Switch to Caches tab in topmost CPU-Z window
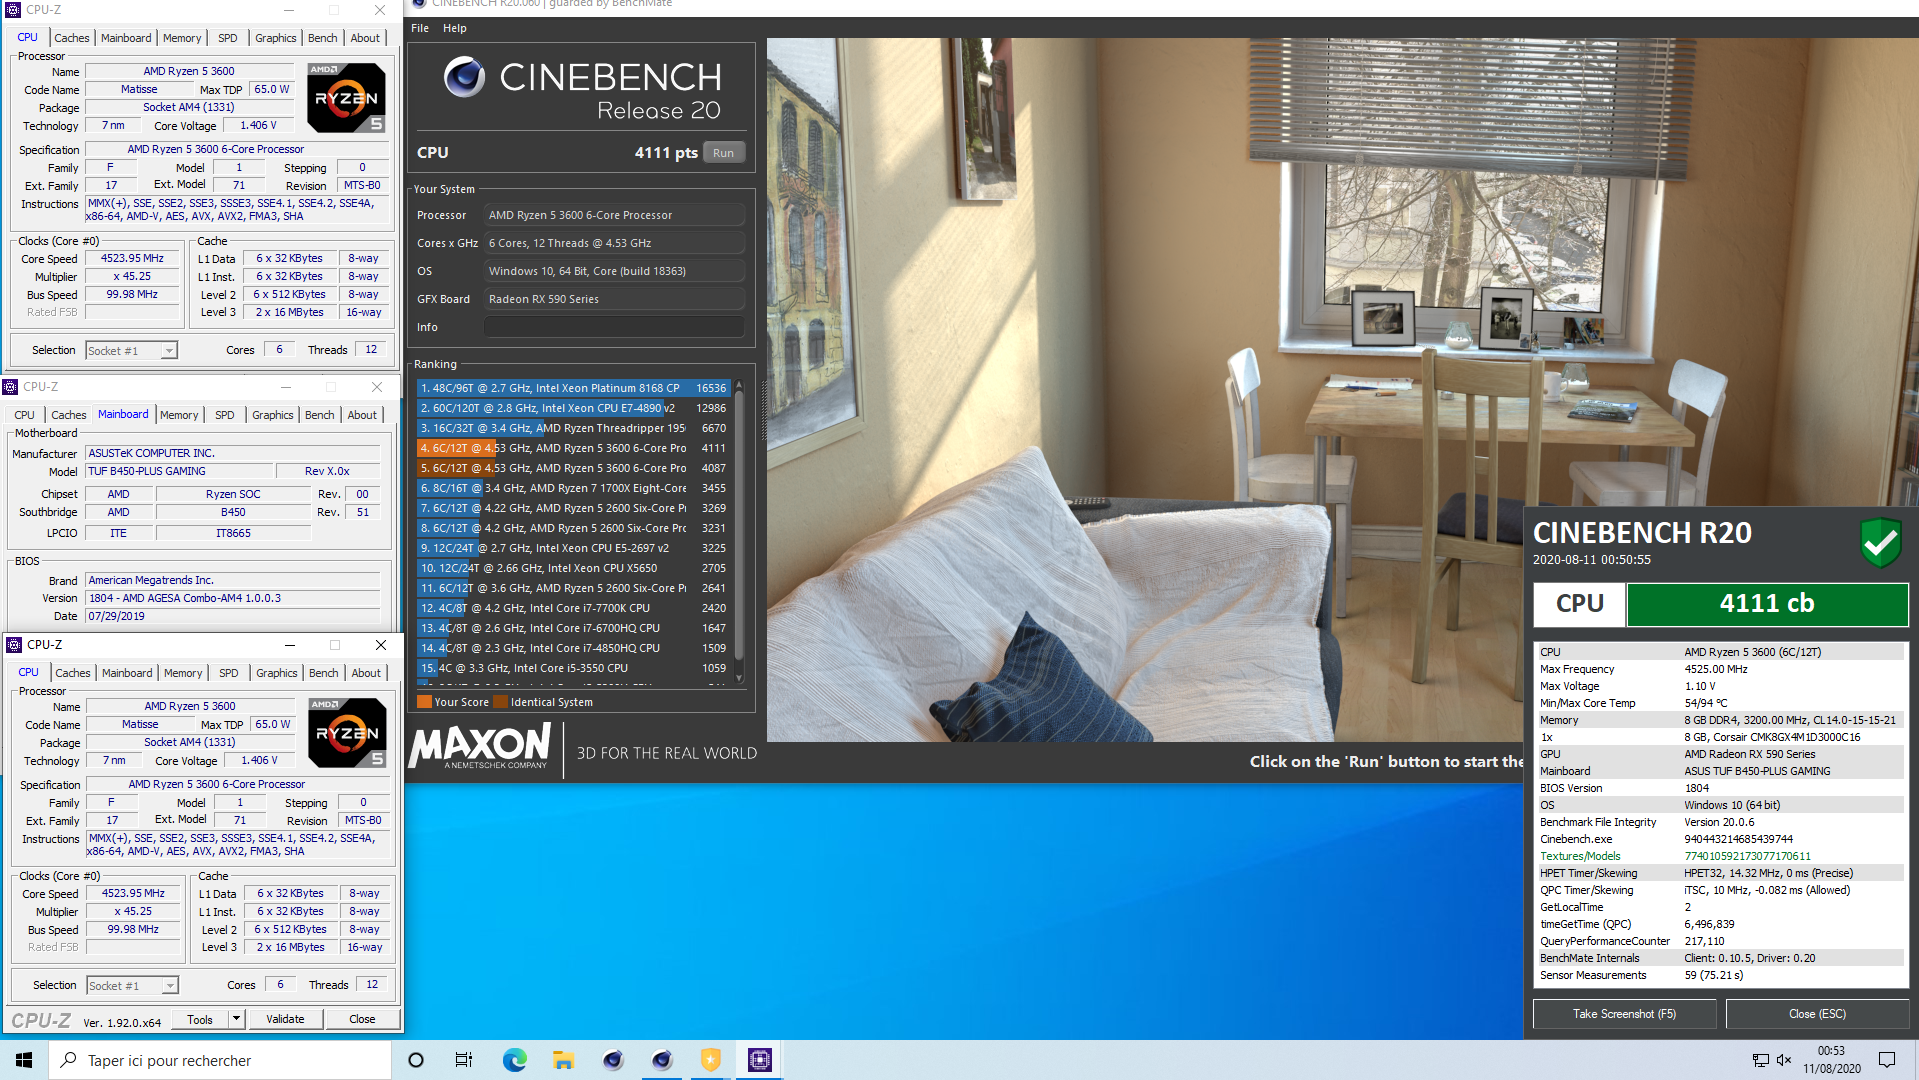This screenshot has height=1080, width=1919. [72, 38]
